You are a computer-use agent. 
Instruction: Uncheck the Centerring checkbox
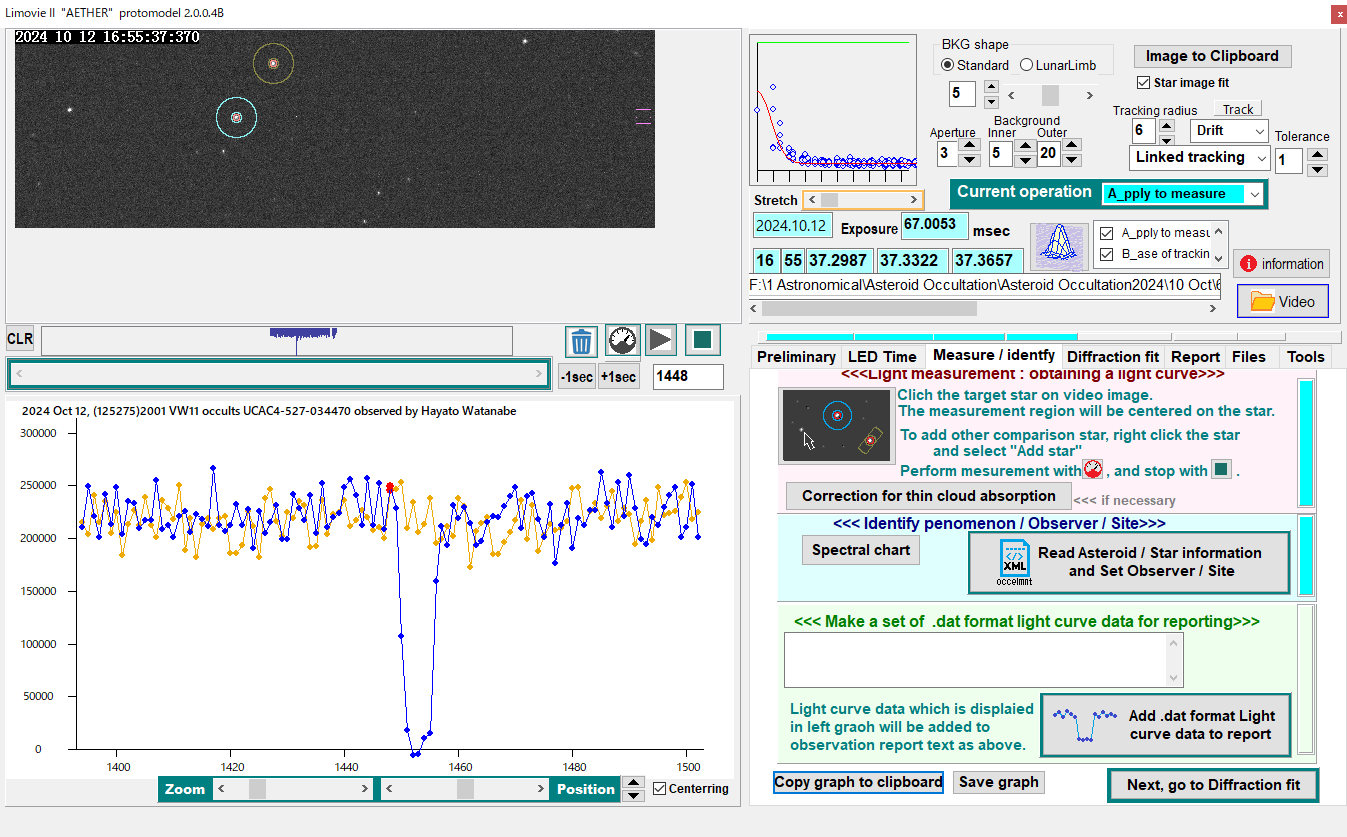coord(659,789)
